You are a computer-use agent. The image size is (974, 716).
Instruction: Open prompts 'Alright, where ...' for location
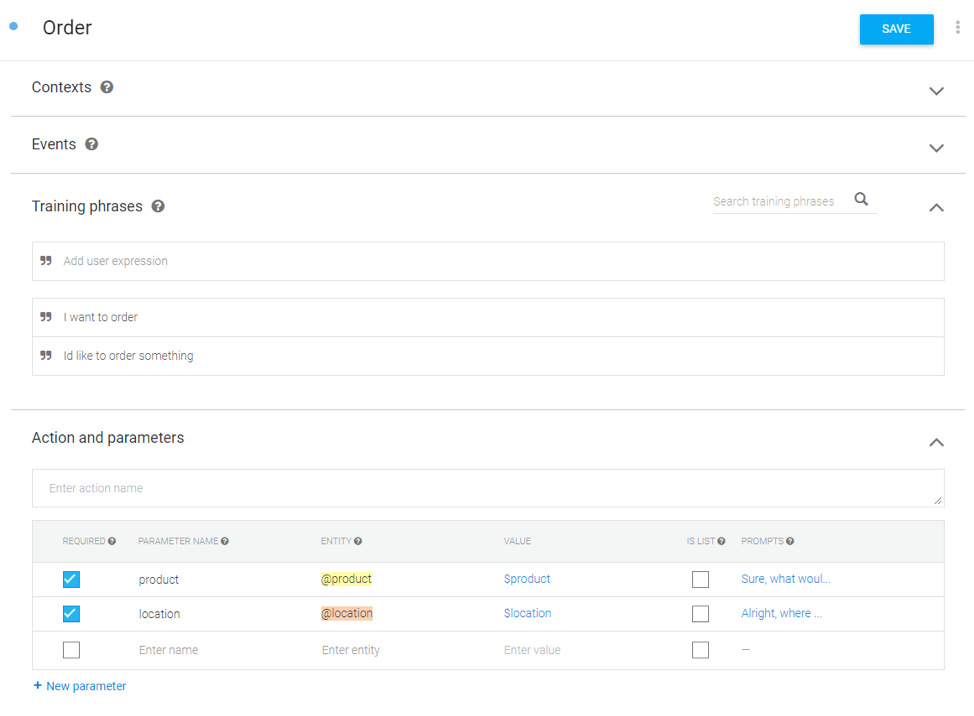click(781, 613)
